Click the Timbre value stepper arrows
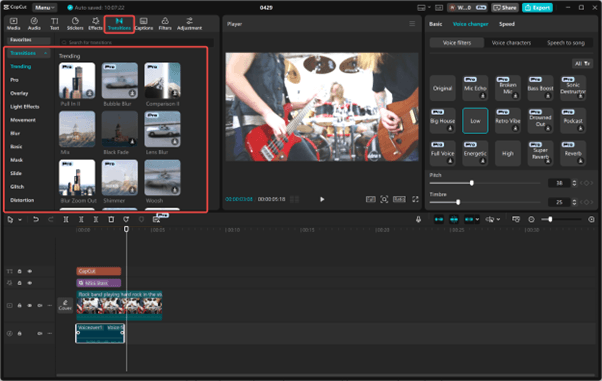Viewport: 602px width, 381px height. [574, 202]
